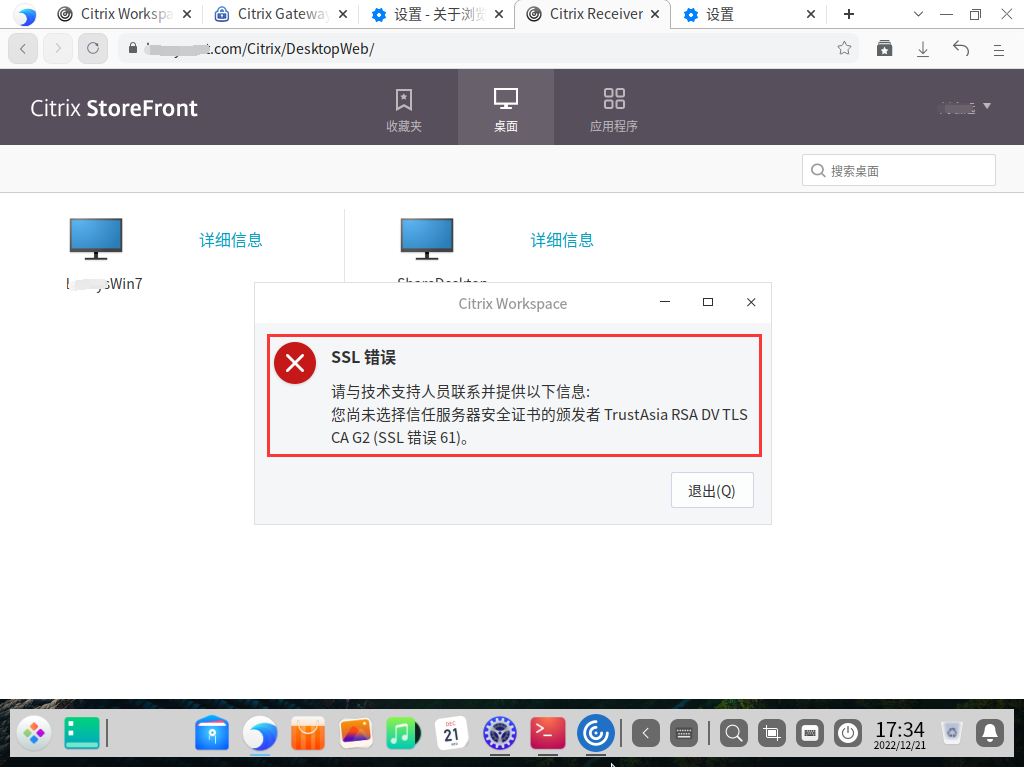Screen dimensions: 1026x768
Task: Click the 搜索桌面 search field
Action: (x=899, y=170)
